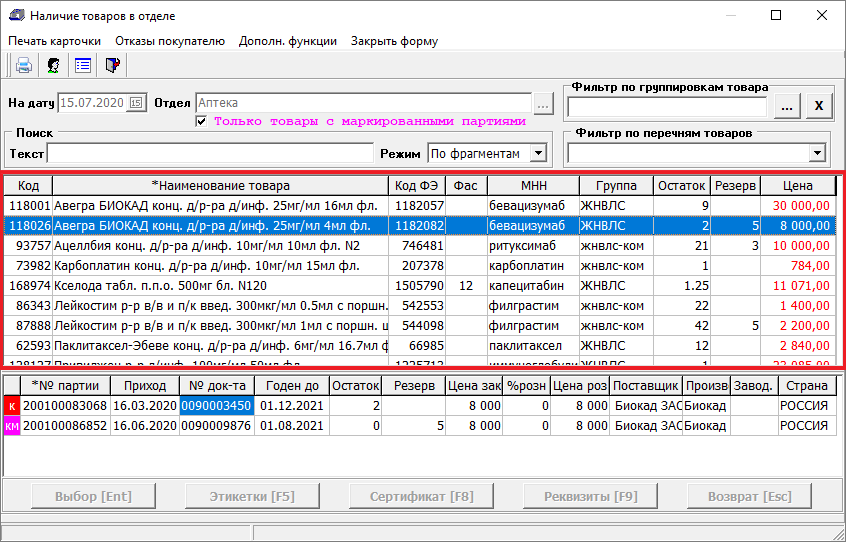Open the calendar picker beside the date
The height and width of the screenshot is (542, 846).
tap(136, 103)
